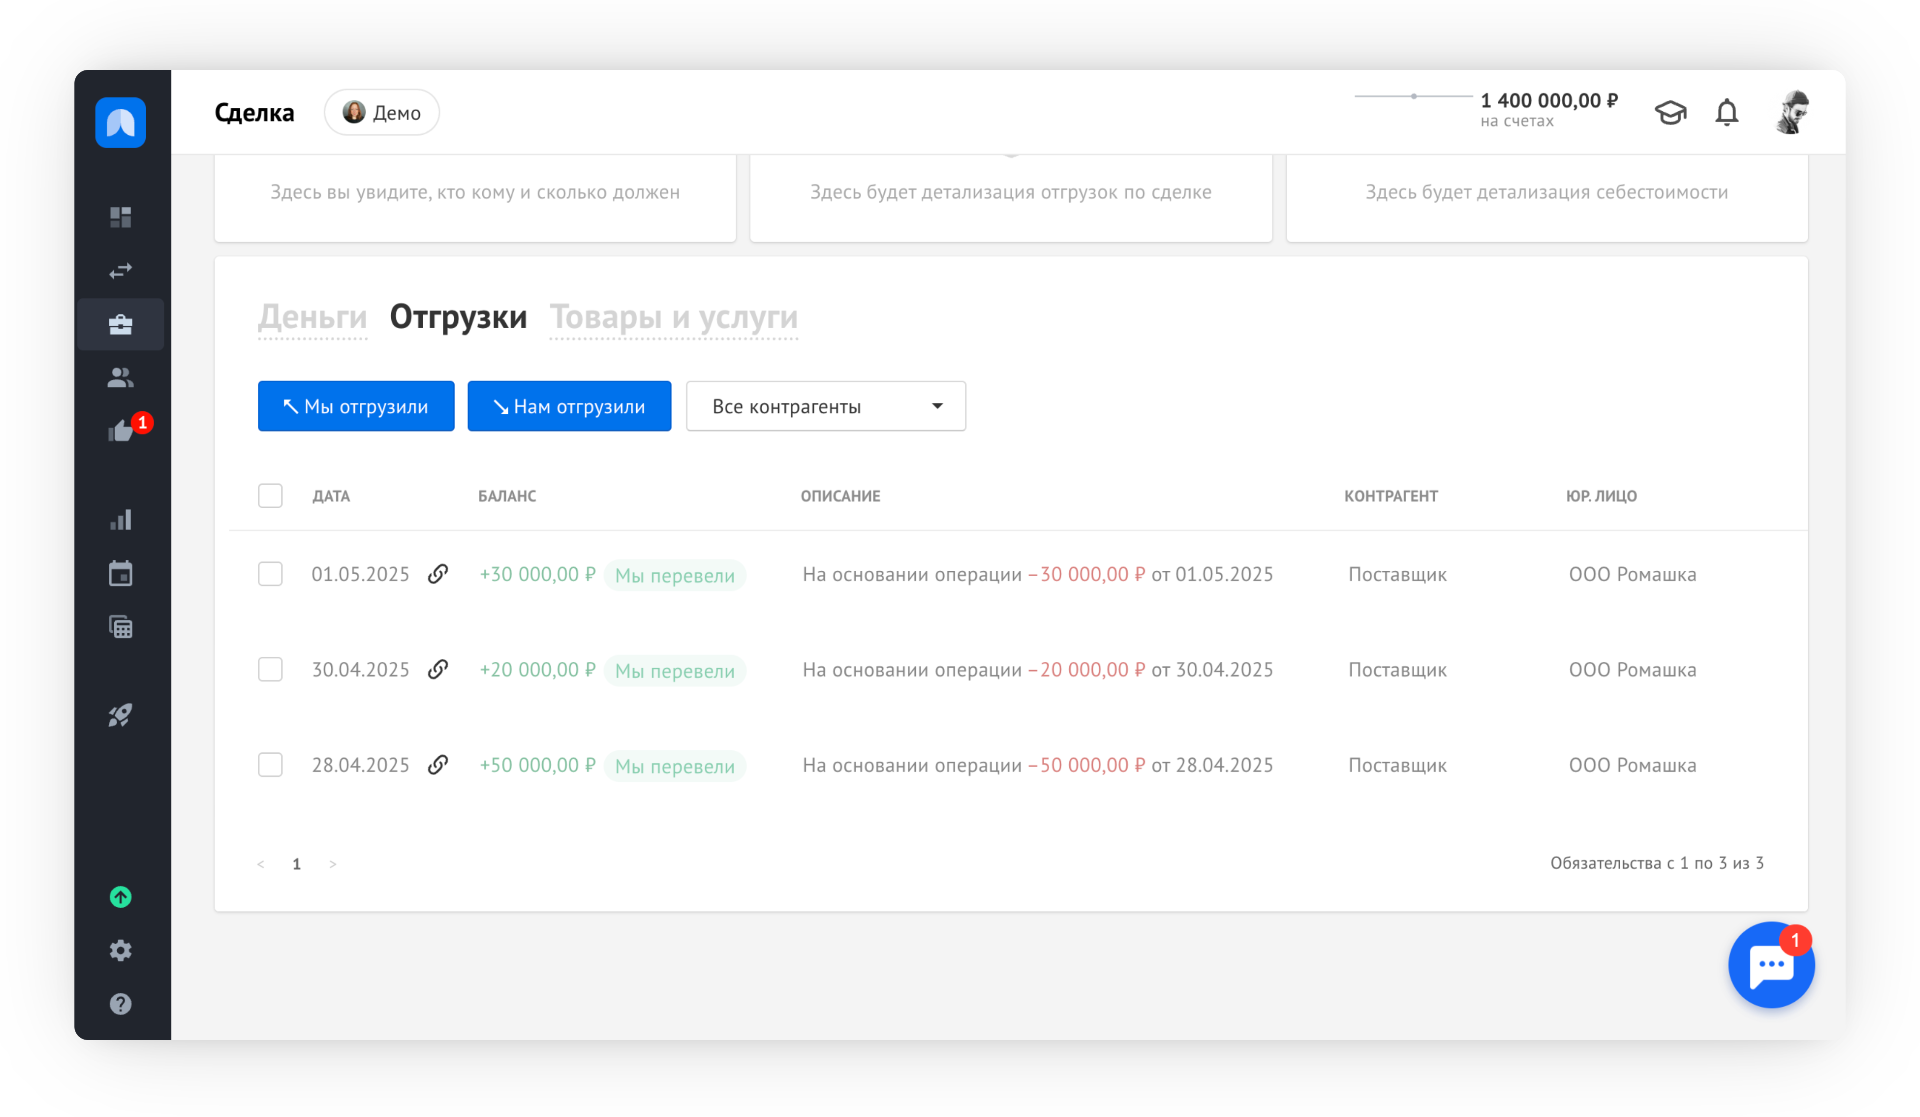1920x1117 pixels.
Task: Go to the previous page arrow
Action: click(261, 864)
